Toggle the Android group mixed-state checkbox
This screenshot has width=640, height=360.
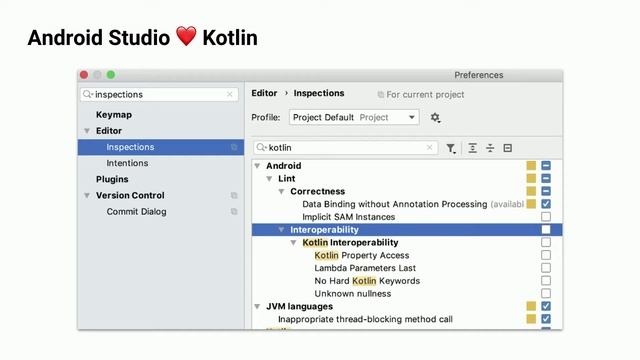click(x=546, y=166)
